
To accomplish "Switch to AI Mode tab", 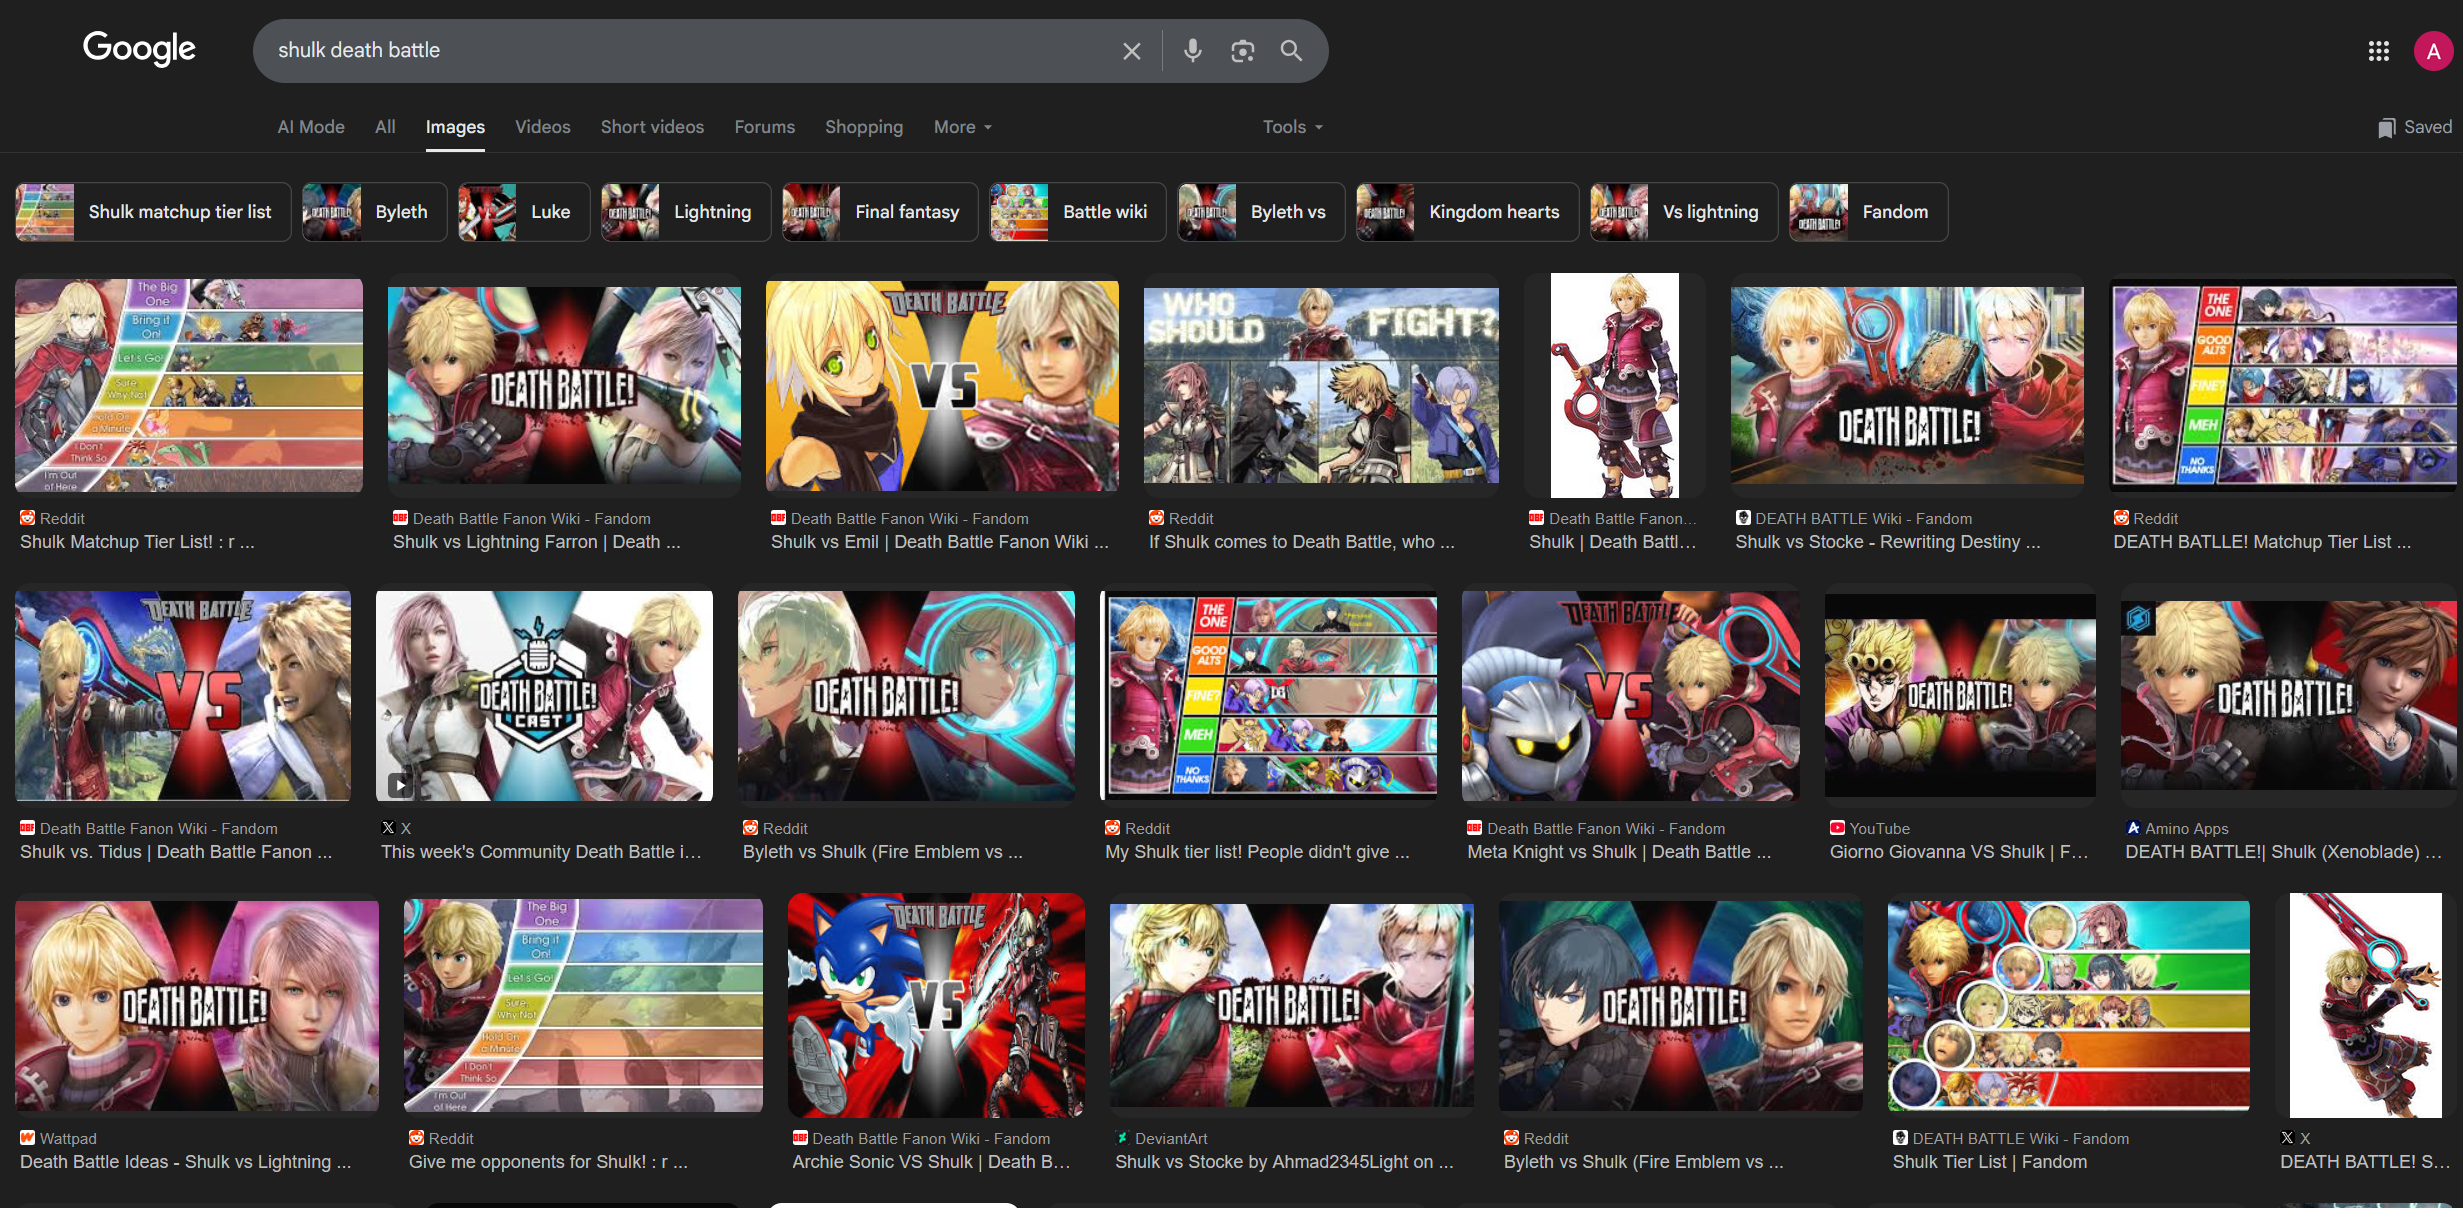I will point(311,127).
